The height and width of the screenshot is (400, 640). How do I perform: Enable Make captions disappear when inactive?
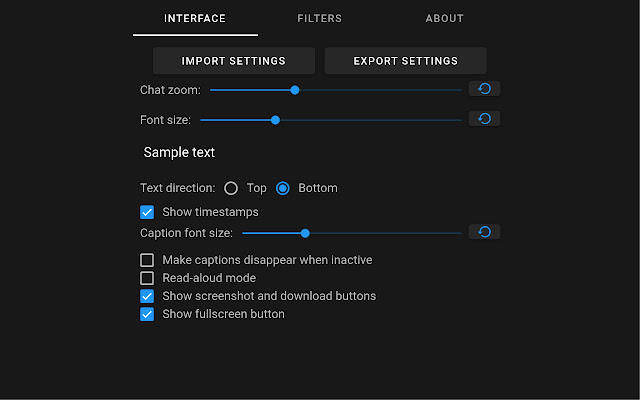(x=147, y=260)
